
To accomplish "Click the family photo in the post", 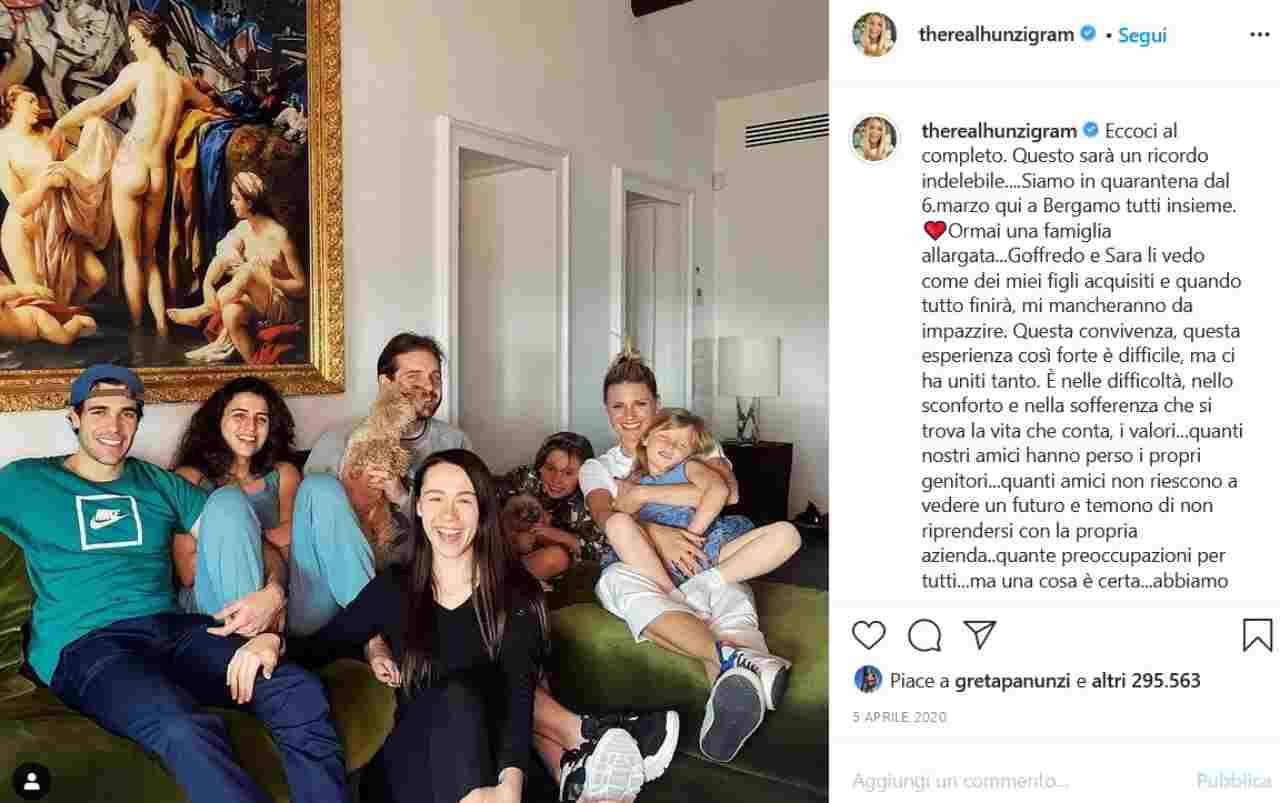I will (414, 401).
